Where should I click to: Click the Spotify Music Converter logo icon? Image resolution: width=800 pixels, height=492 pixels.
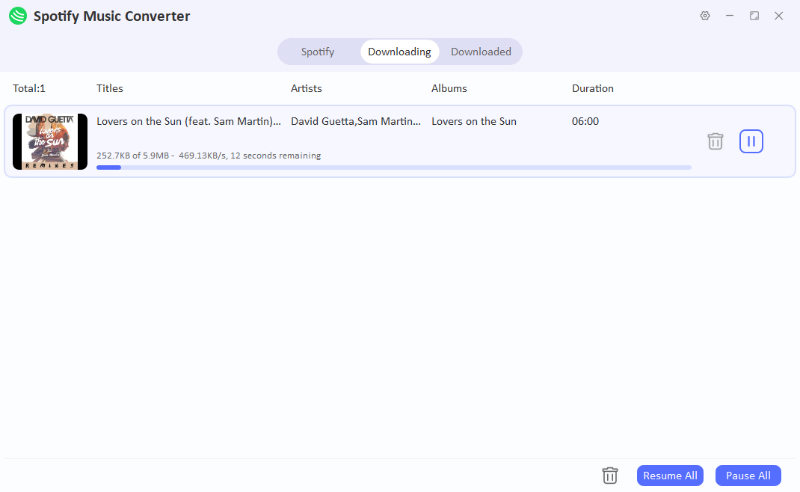[x=17, y=16]
